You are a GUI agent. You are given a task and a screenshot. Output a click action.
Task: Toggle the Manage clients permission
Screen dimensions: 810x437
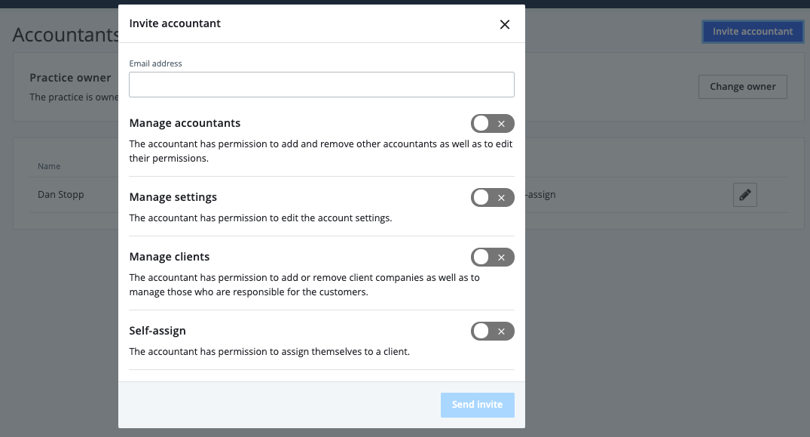point(492,257)
